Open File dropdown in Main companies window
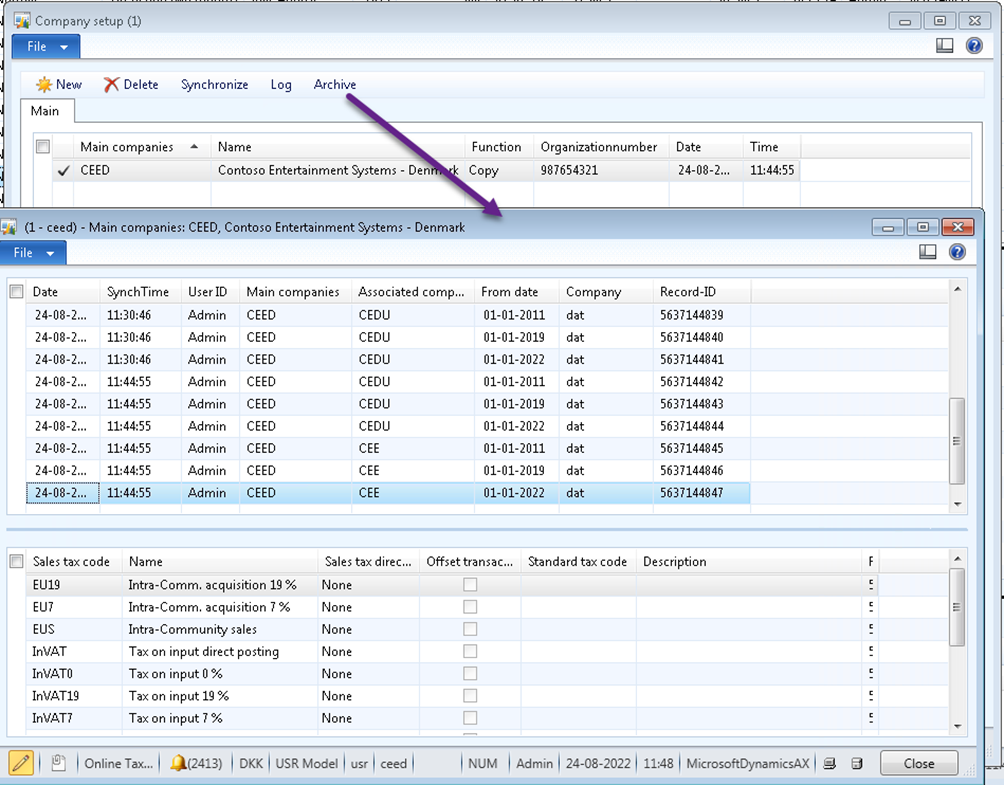The height and width of the screenshot is (785, 1004). [33, 252]
